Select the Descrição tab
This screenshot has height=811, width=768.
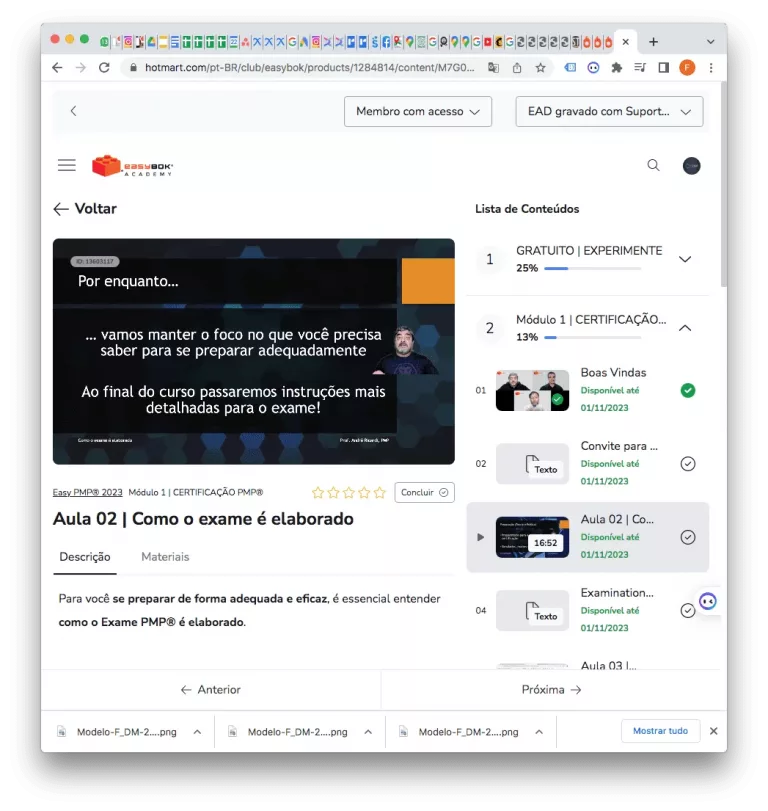[x=85, y=556]
